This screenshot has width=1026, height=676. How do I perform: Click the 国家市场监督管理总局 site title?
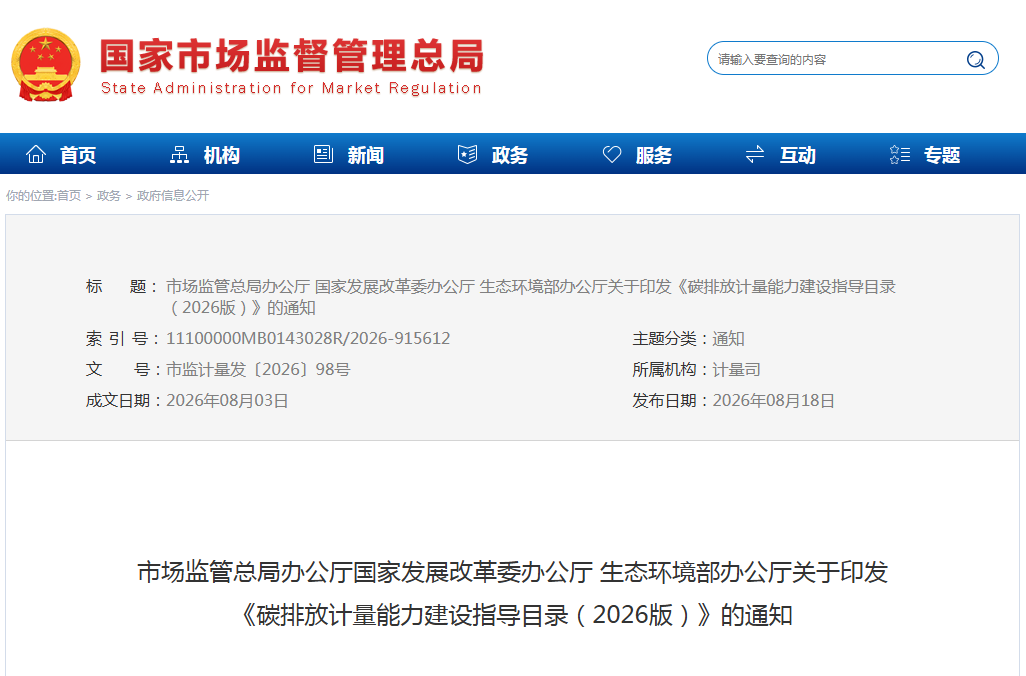tap(292, 55)
